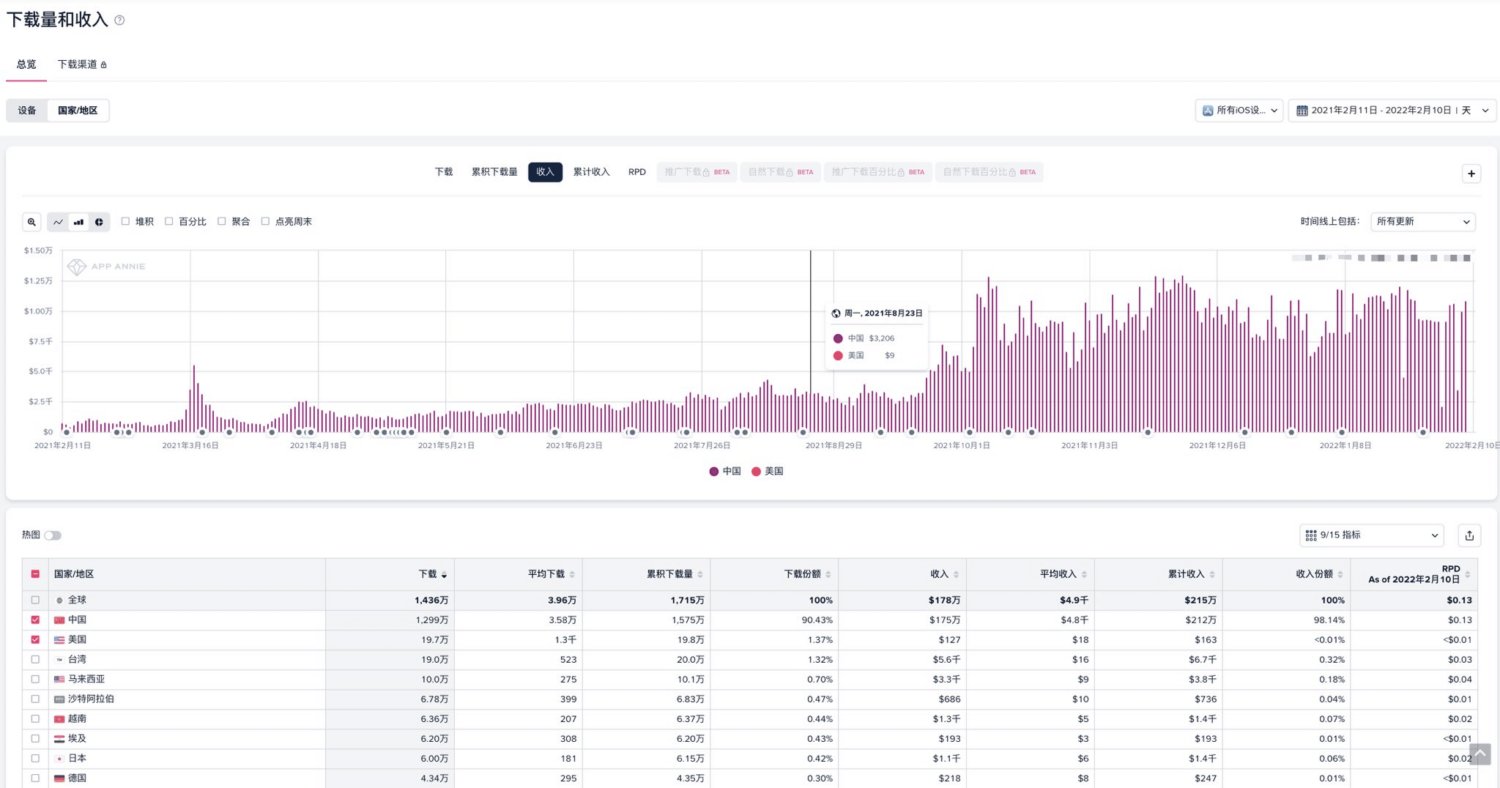Open the date range dropdown
Viewport: 1500px width, 788px height.
[x=1393, y=110]
